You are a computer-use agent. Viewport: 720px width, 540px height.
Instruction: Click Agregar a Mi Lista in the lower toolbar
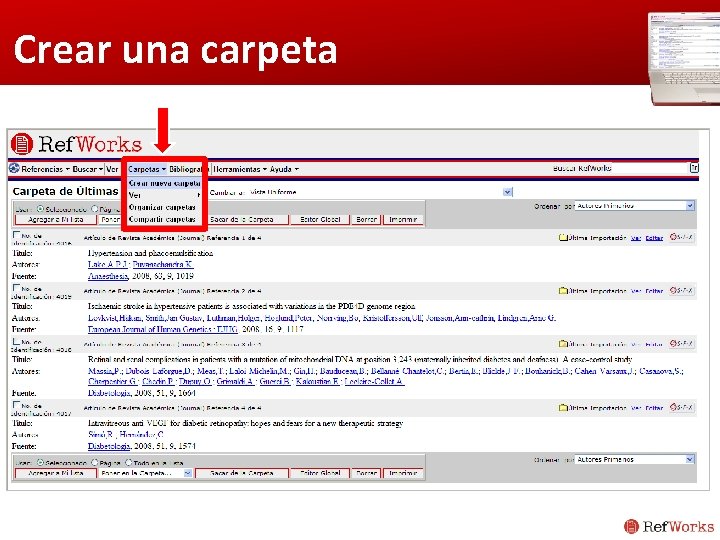(55, 473)
